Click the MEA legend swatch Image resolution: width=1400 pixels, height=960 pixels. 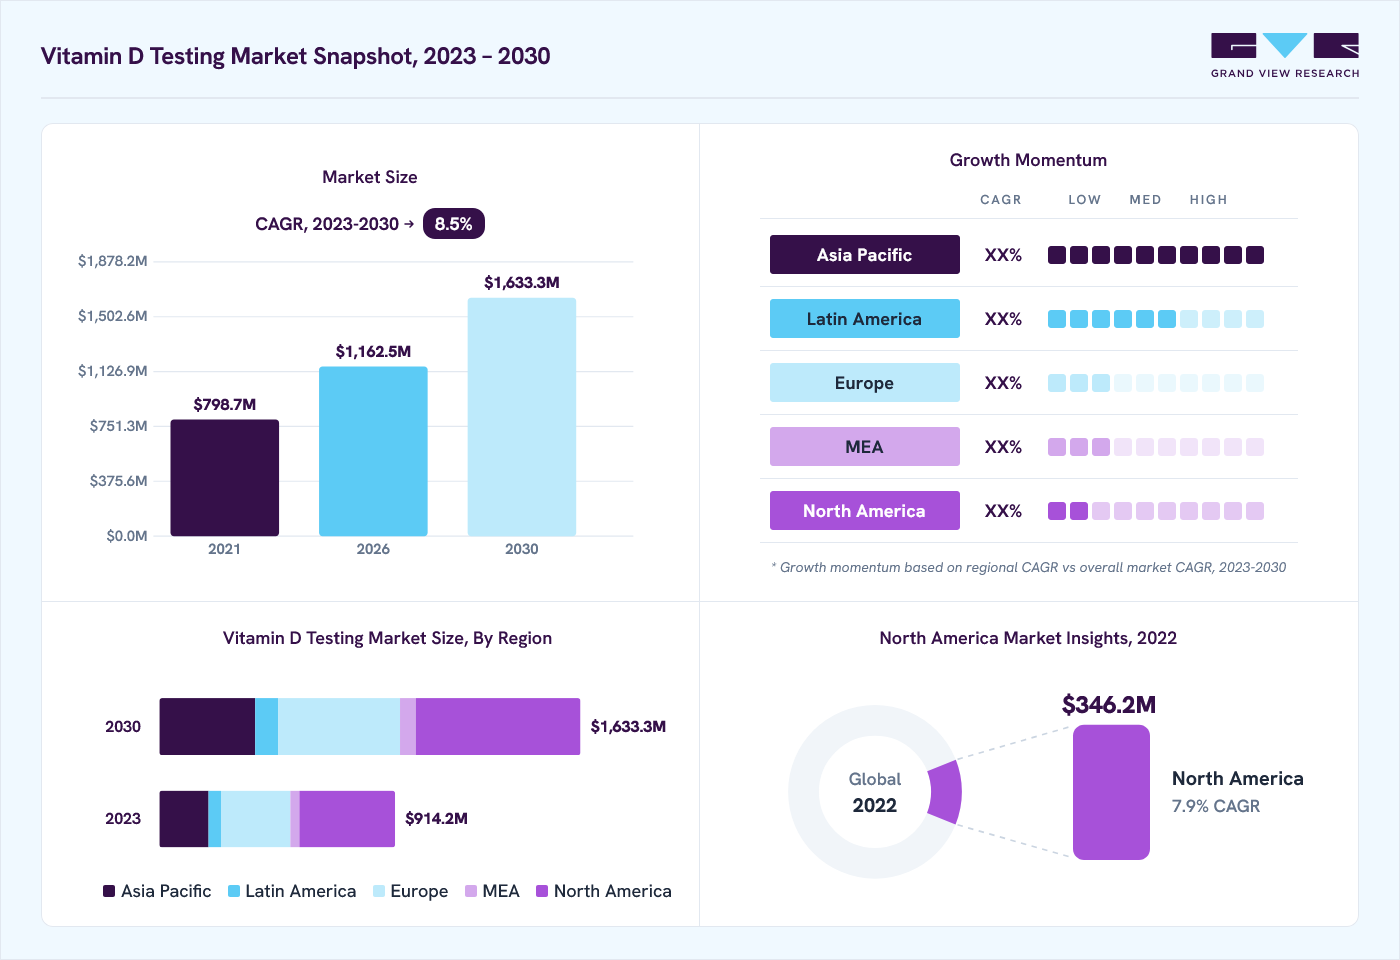pyautogui.click(x=471, y=891)
